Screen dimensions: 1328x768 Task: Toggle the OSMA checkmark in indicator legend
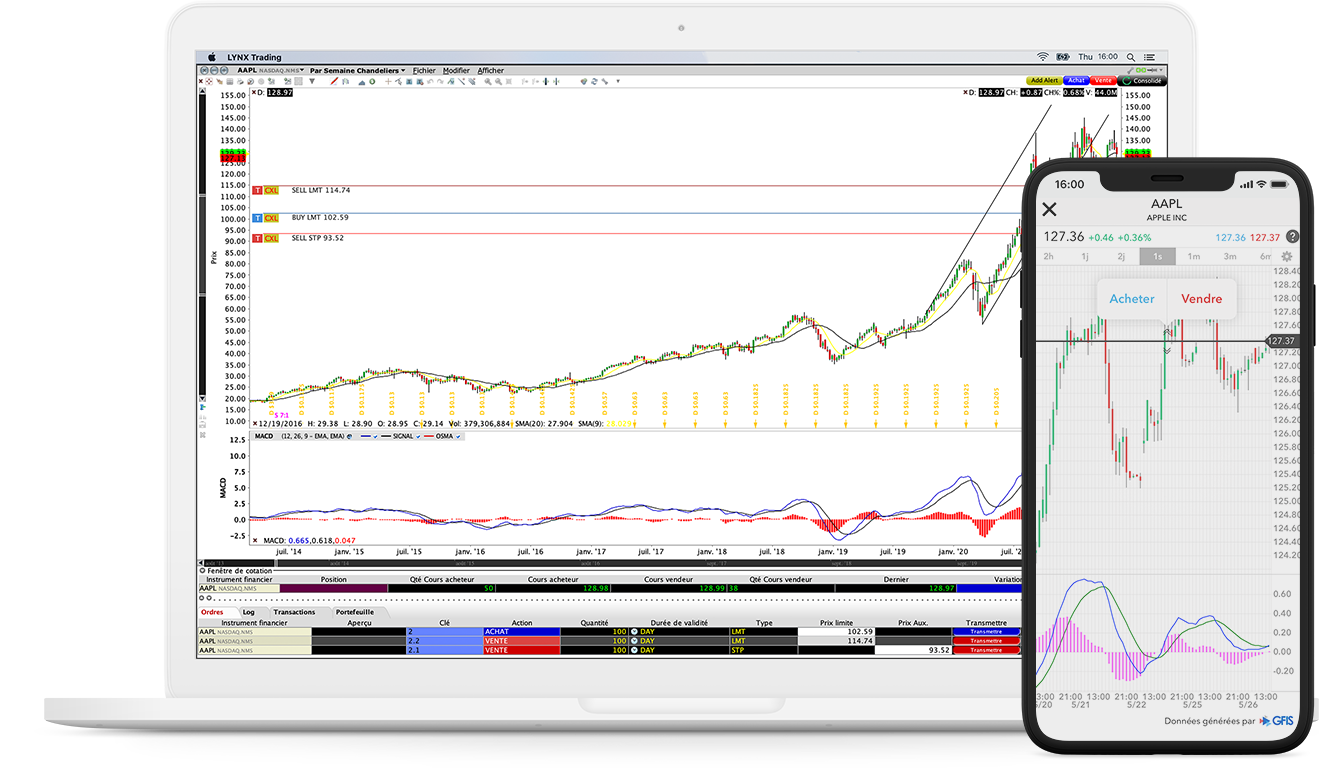coord(458,437)
